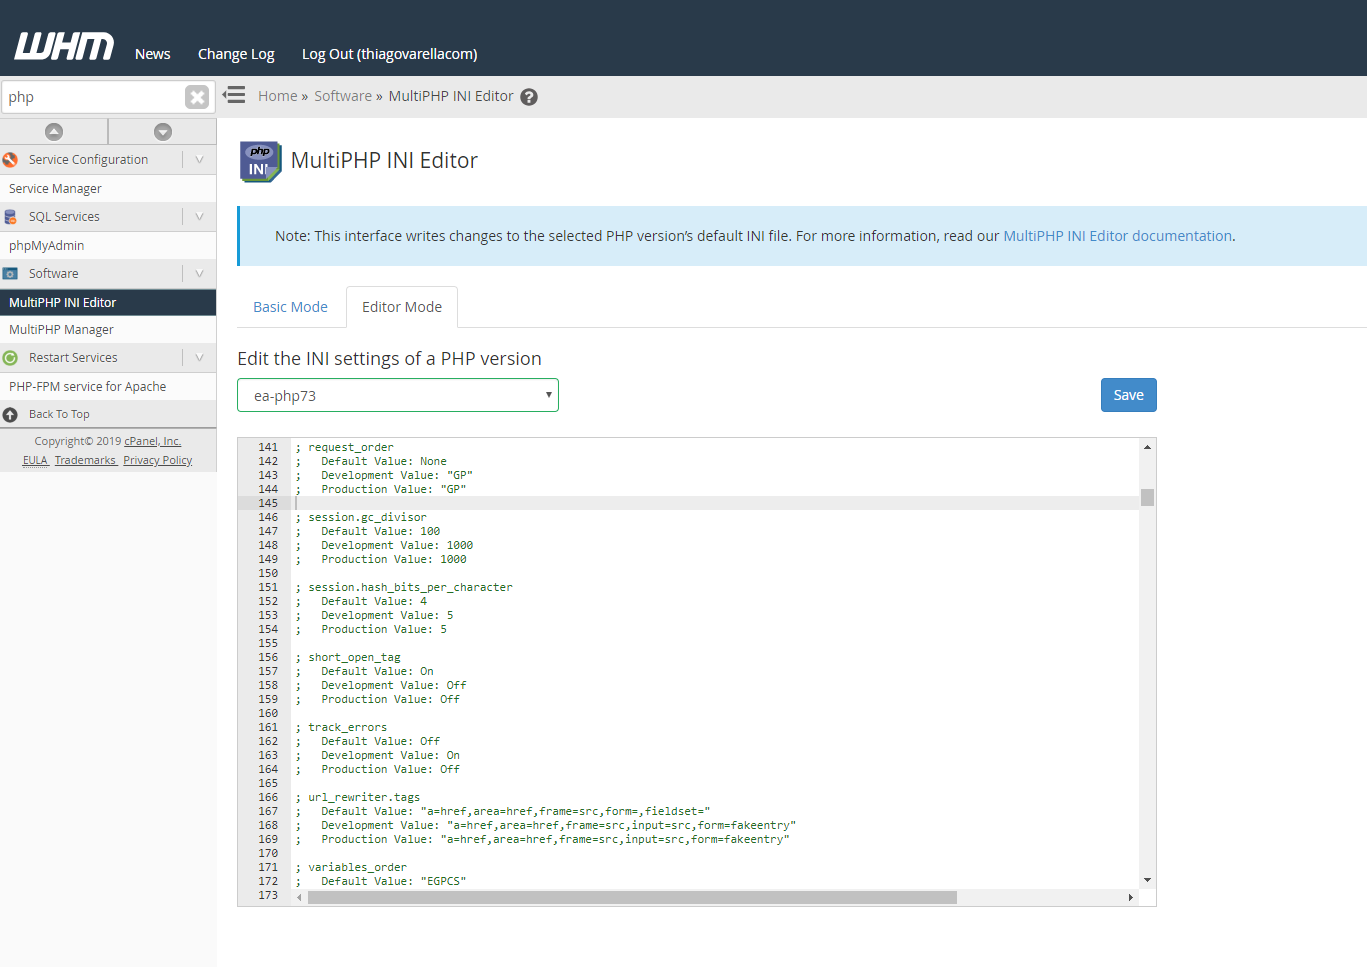1367x967 pixels.
Task: Click the Restart Services group label
Action: pyautogui.click(x=73, y=358)
